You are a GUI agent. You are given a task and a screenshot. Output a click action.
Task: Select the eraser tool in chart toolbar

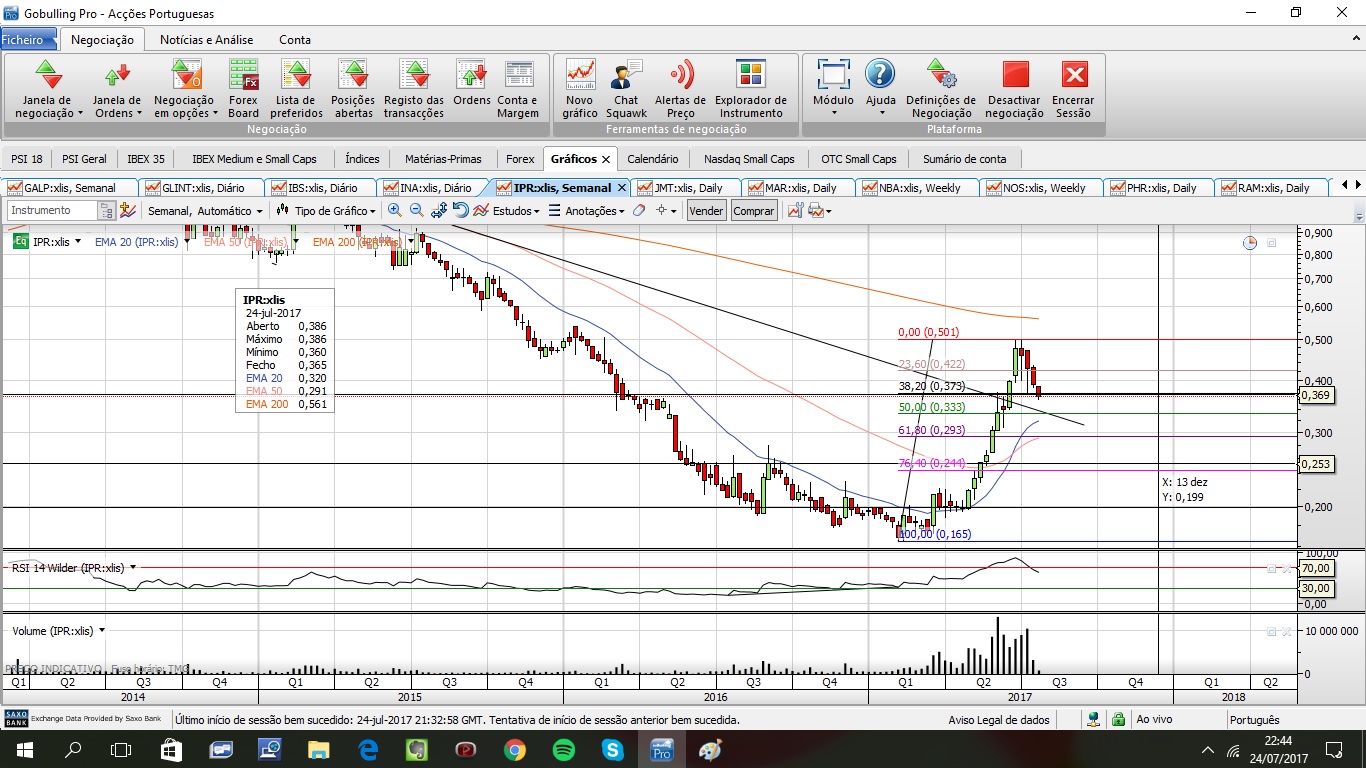tap(639, 211)
